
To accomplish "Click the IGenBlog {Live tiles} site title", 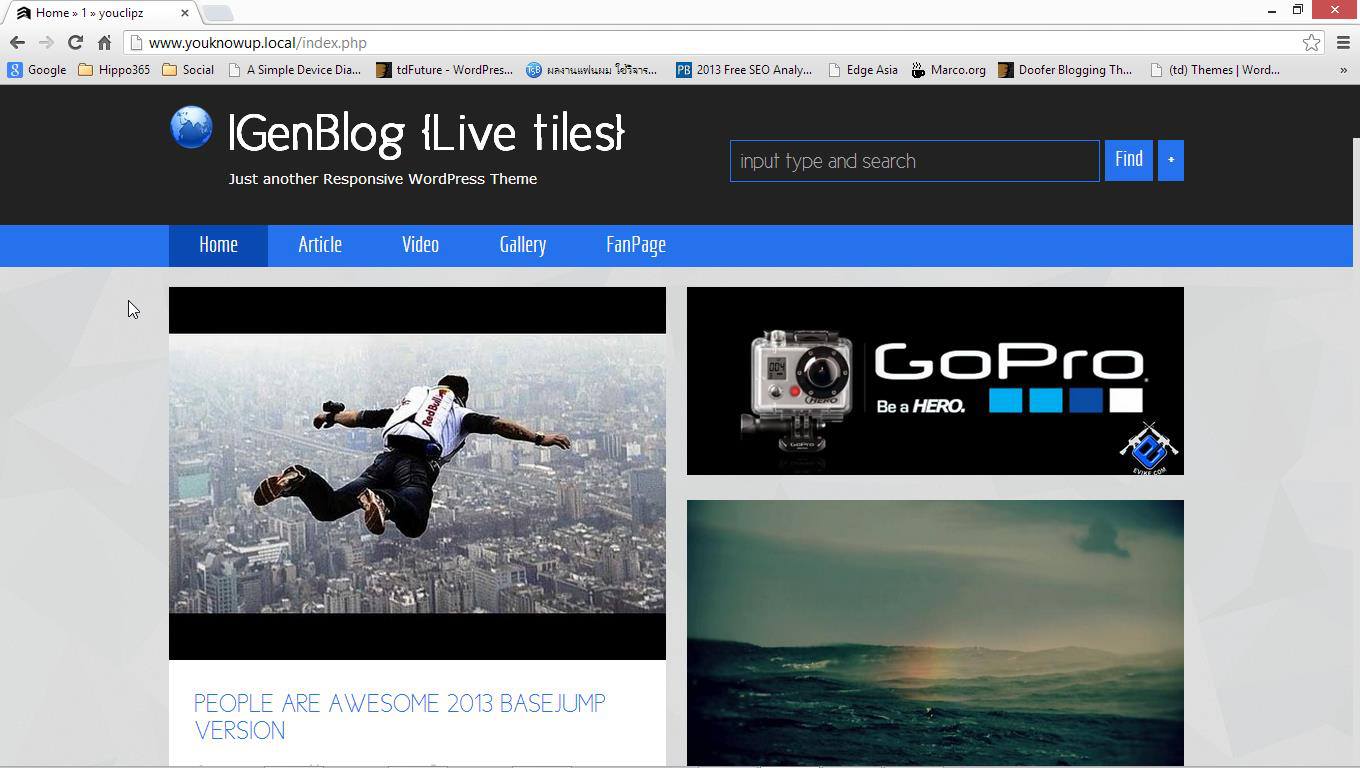I will click(427, 133).
